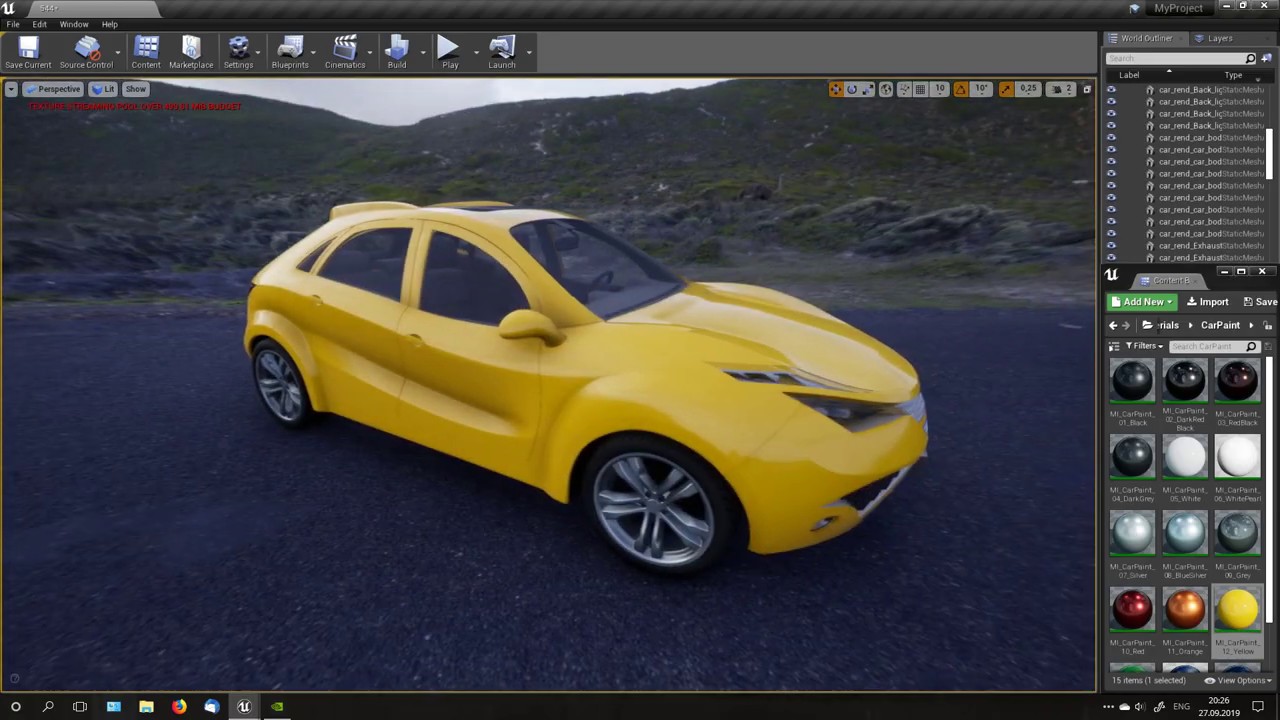
Task: Click the Launch toolbar icon
Action: point(502,53)
